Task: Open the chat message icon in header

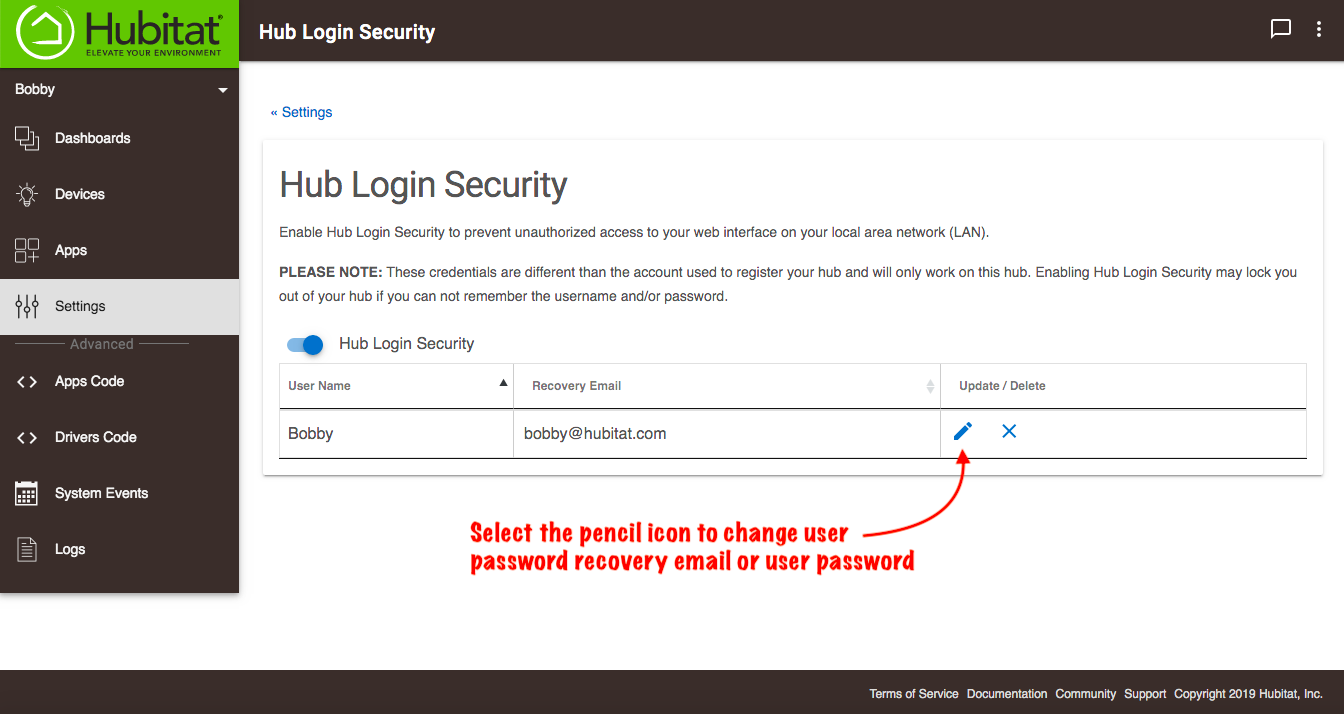Action: pos(1281,29)
